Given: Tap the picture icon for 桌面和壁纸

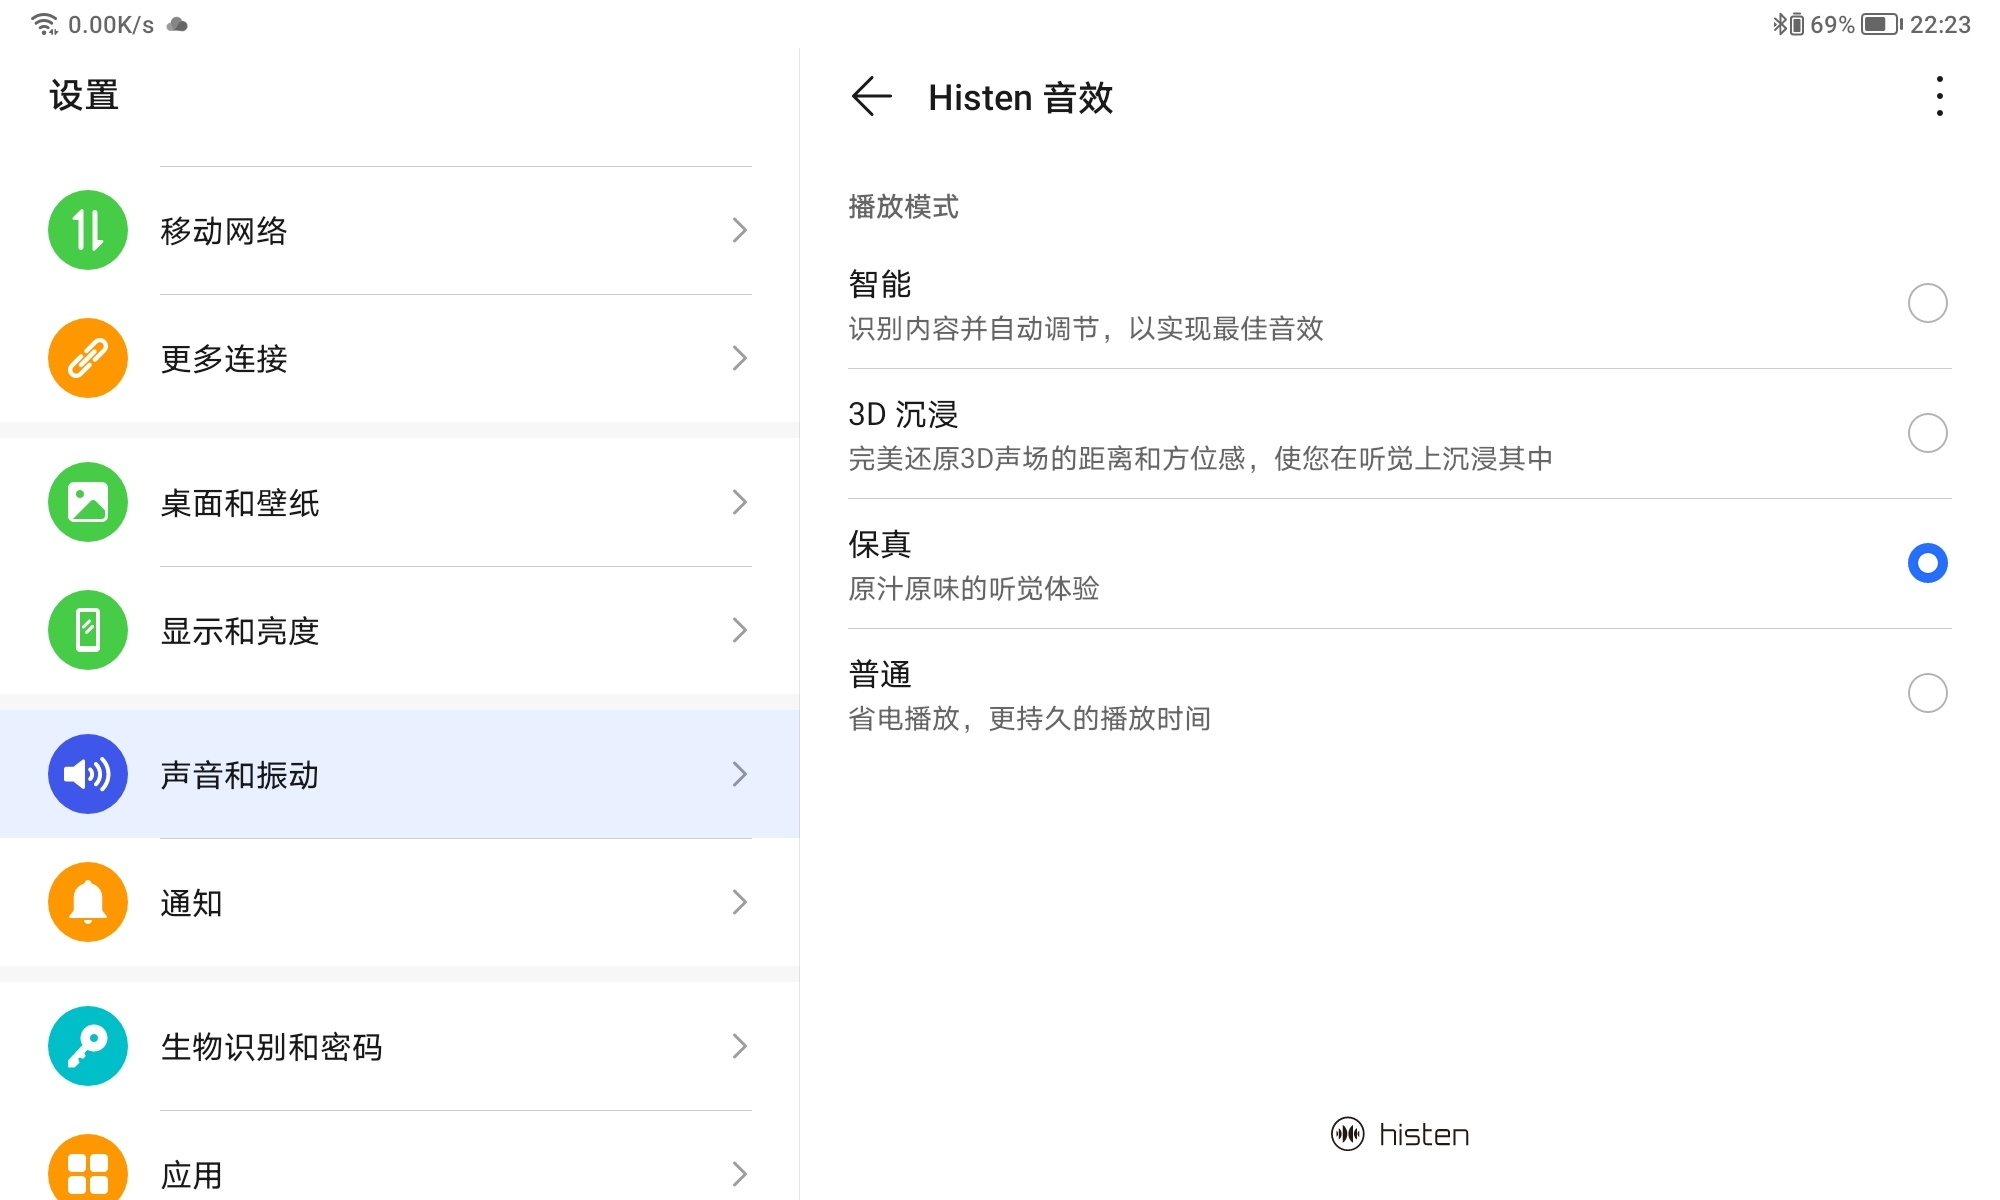Looking at the screenshot, I should pos(88,502).
